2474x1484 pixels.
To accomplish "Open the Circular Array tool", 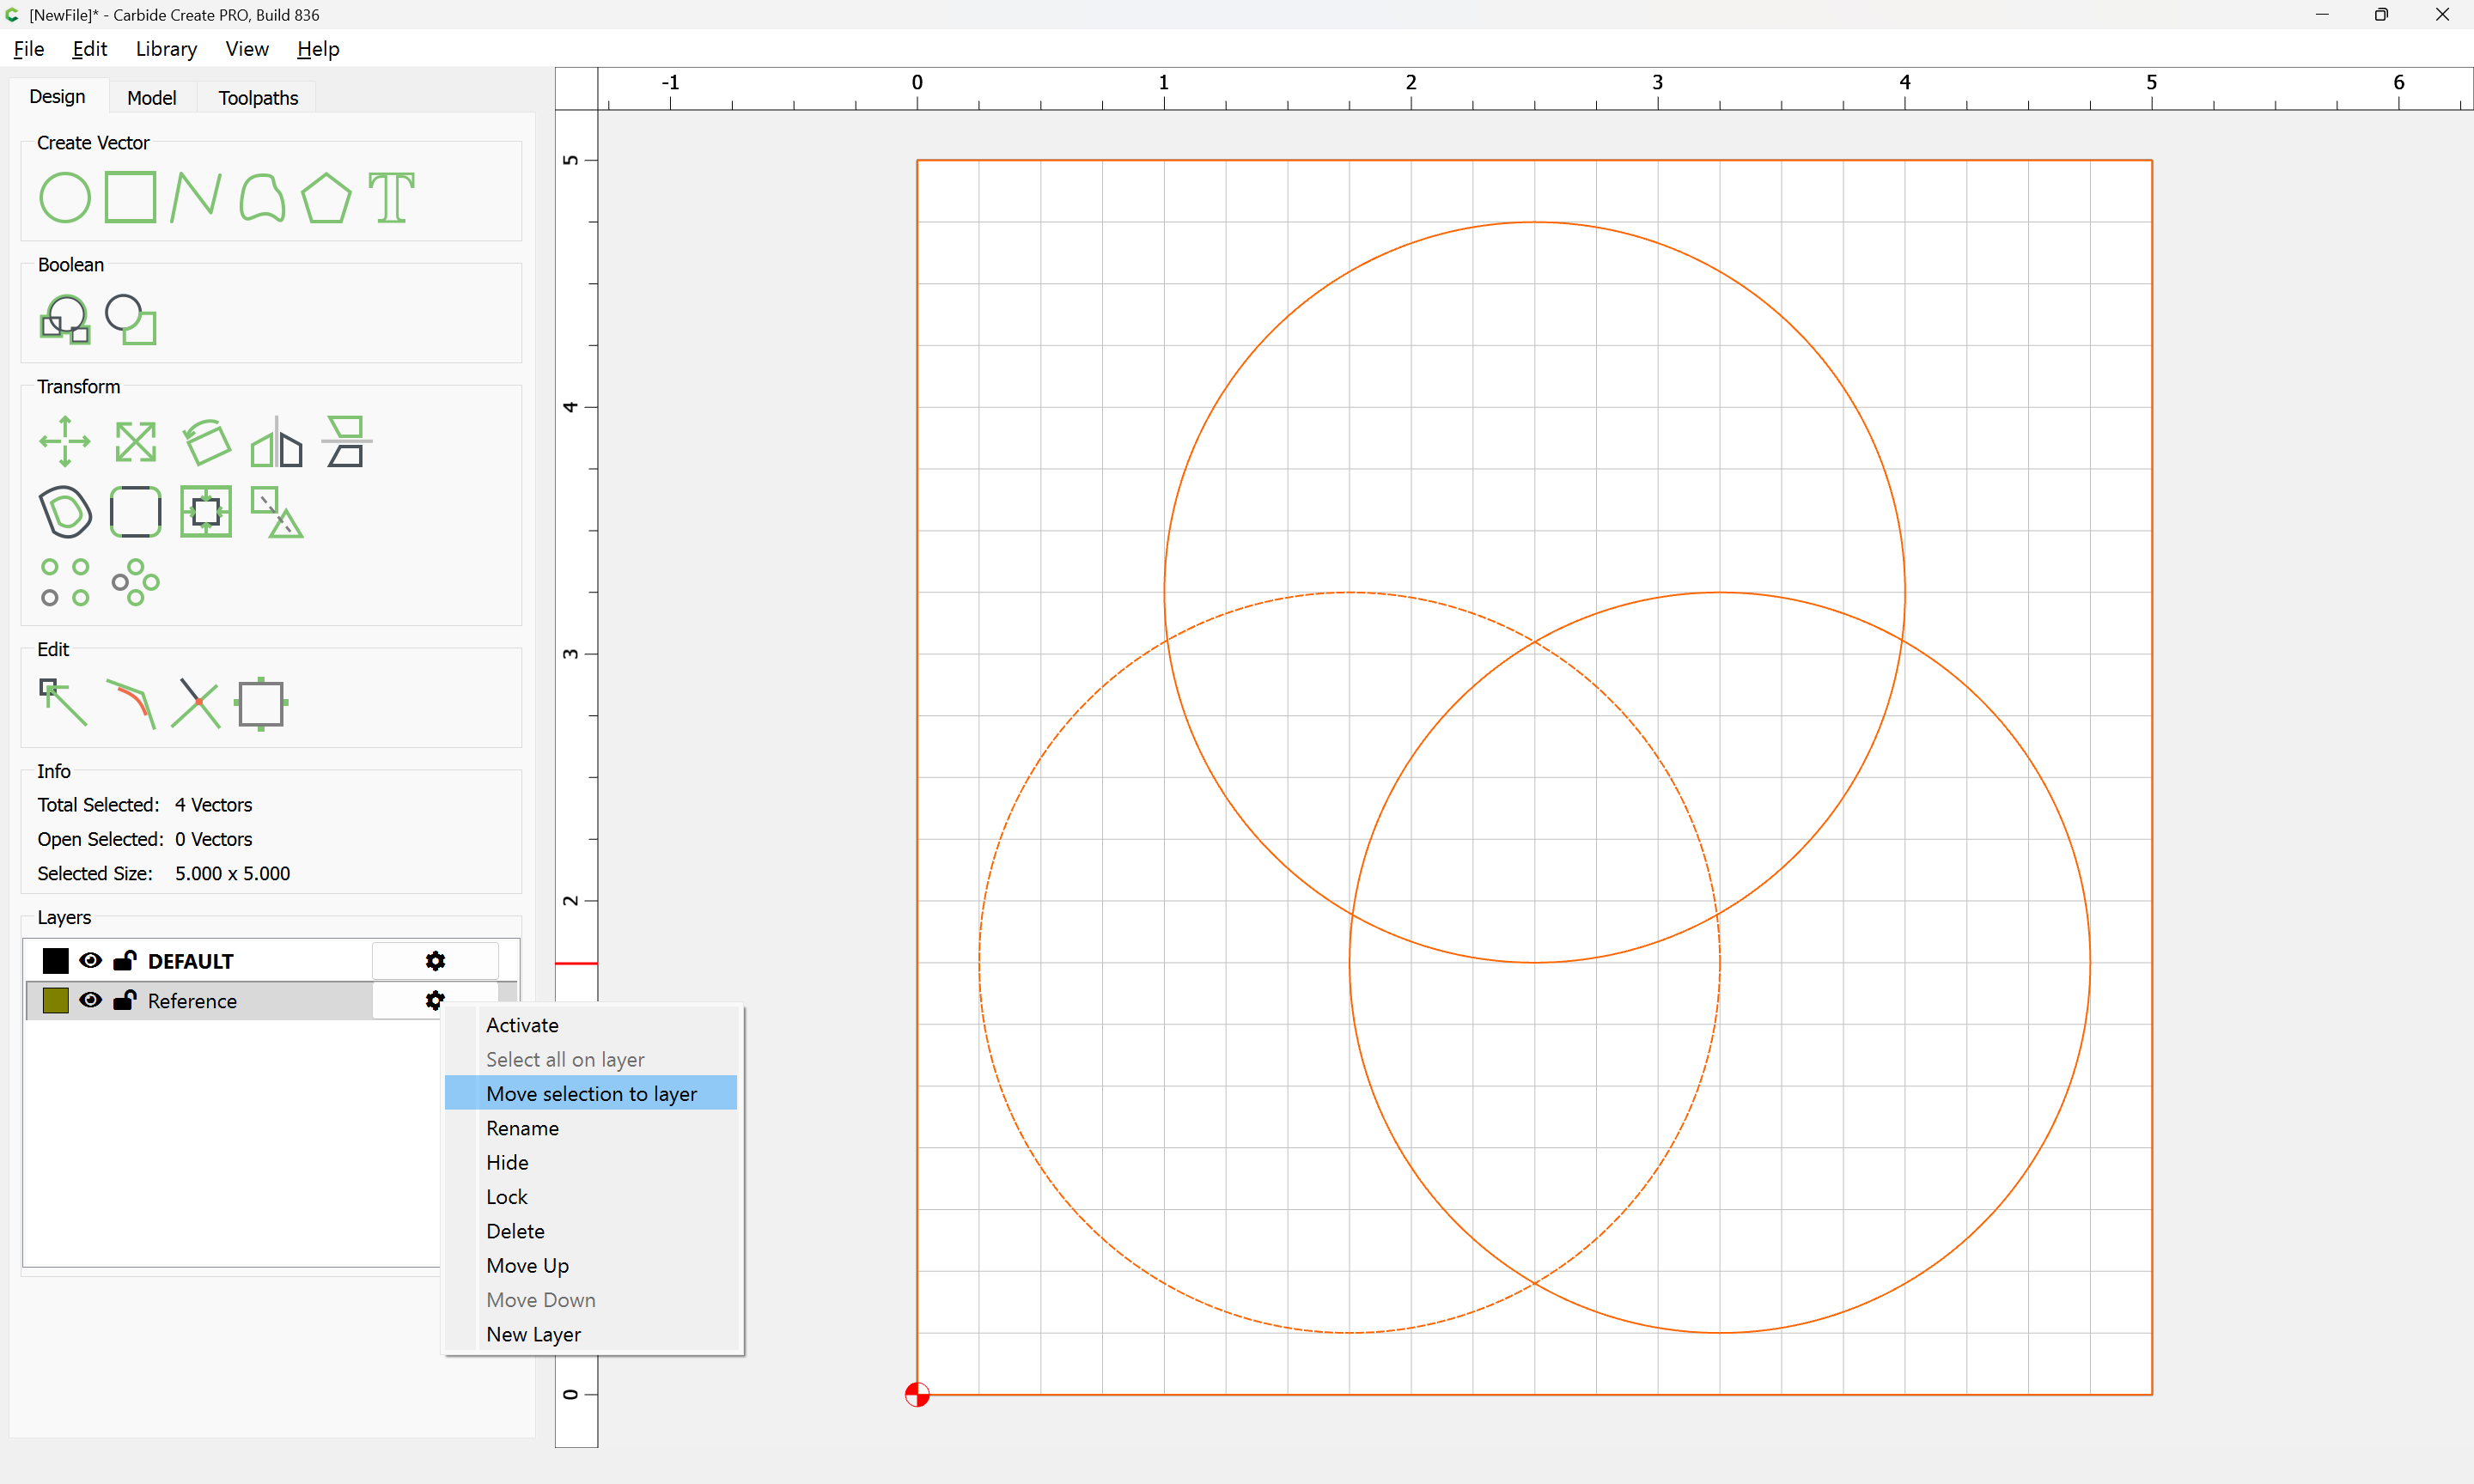I will 136,582.
